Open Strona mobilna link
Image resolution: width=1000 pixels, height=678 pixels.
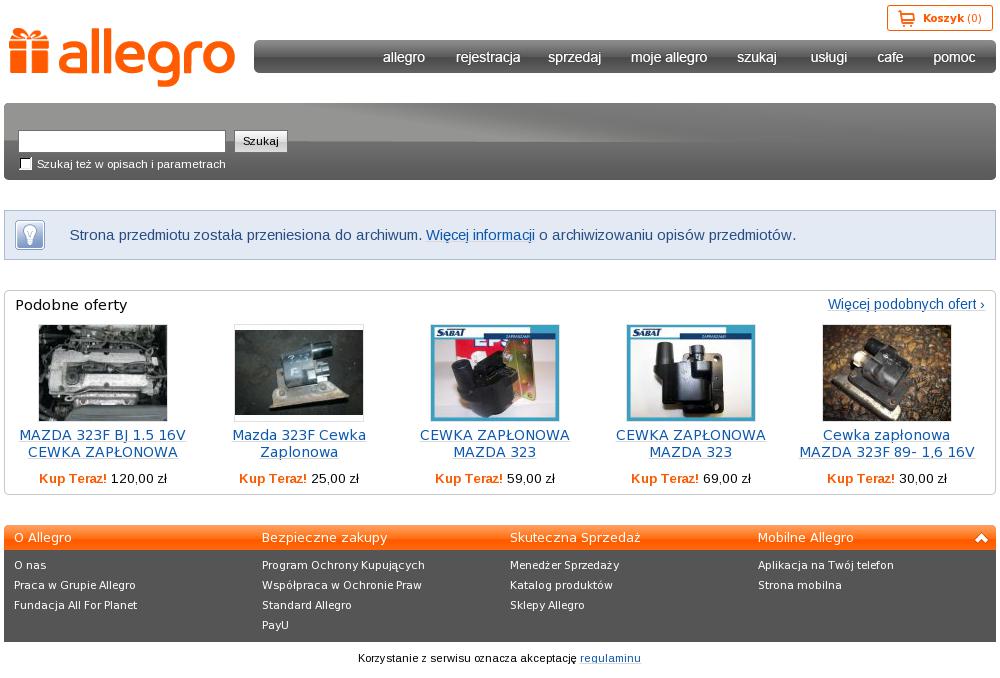coord(800,585)
